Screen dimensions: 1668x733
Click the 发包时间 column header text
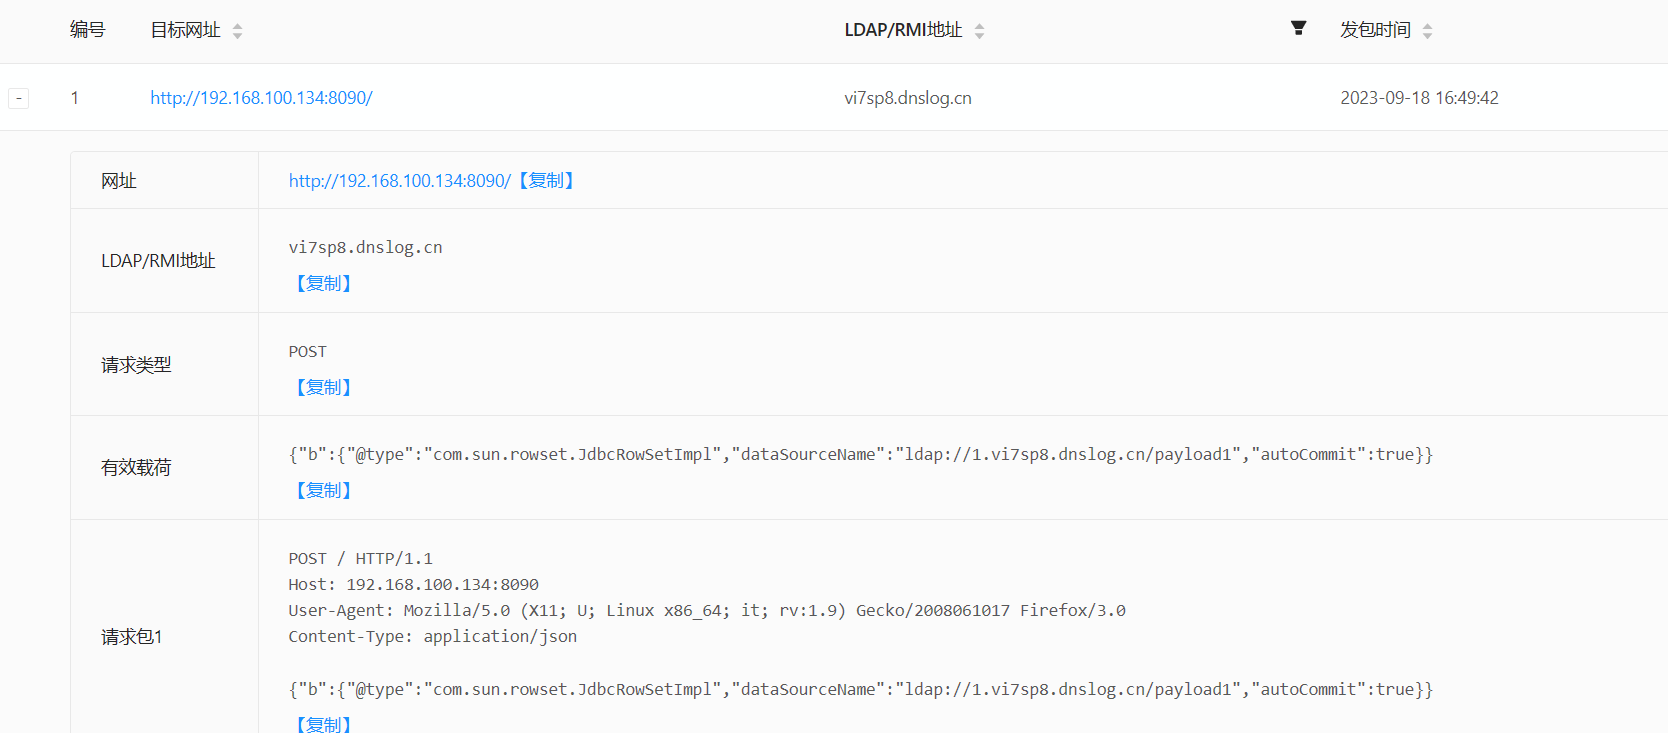[x=1375, y=30]
